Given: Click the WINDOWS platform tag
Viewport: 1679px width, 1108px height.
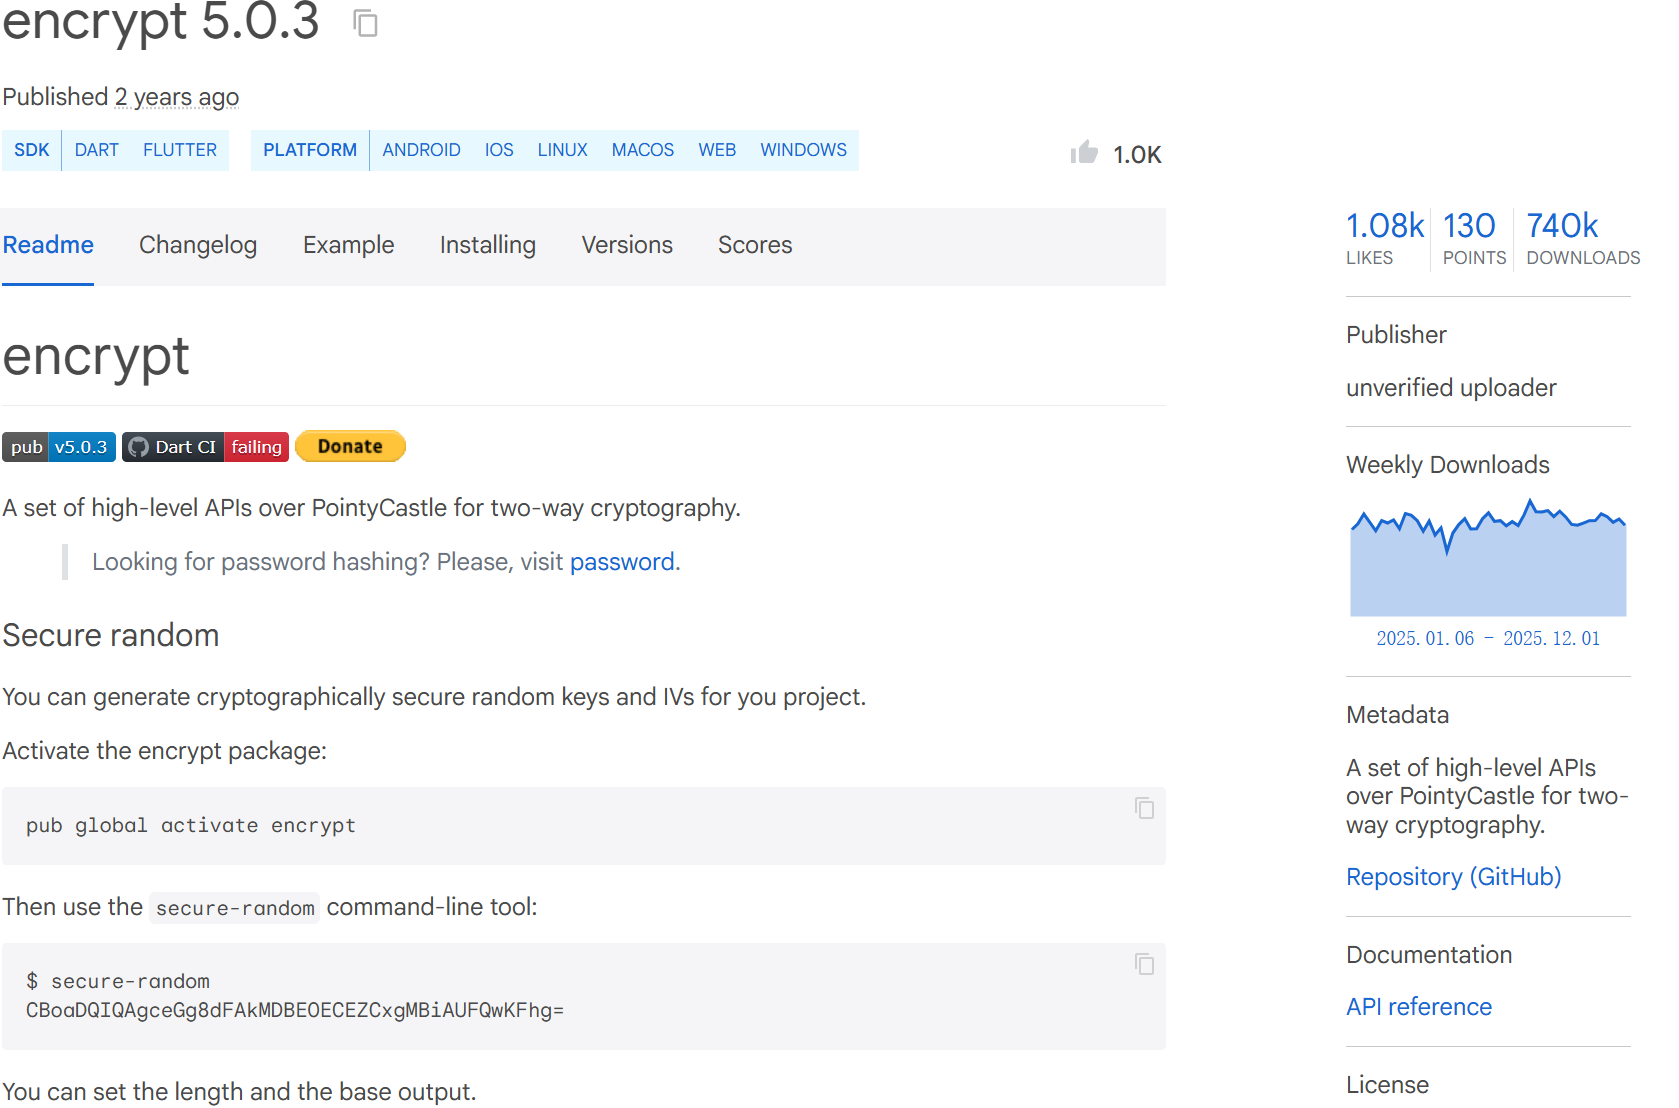Looking at the screenshot, I should coord(803,150).
